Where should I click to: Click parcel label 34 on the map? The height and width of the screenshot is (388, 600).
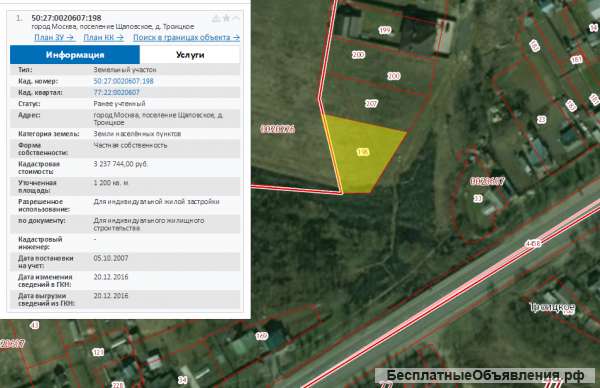183,380
